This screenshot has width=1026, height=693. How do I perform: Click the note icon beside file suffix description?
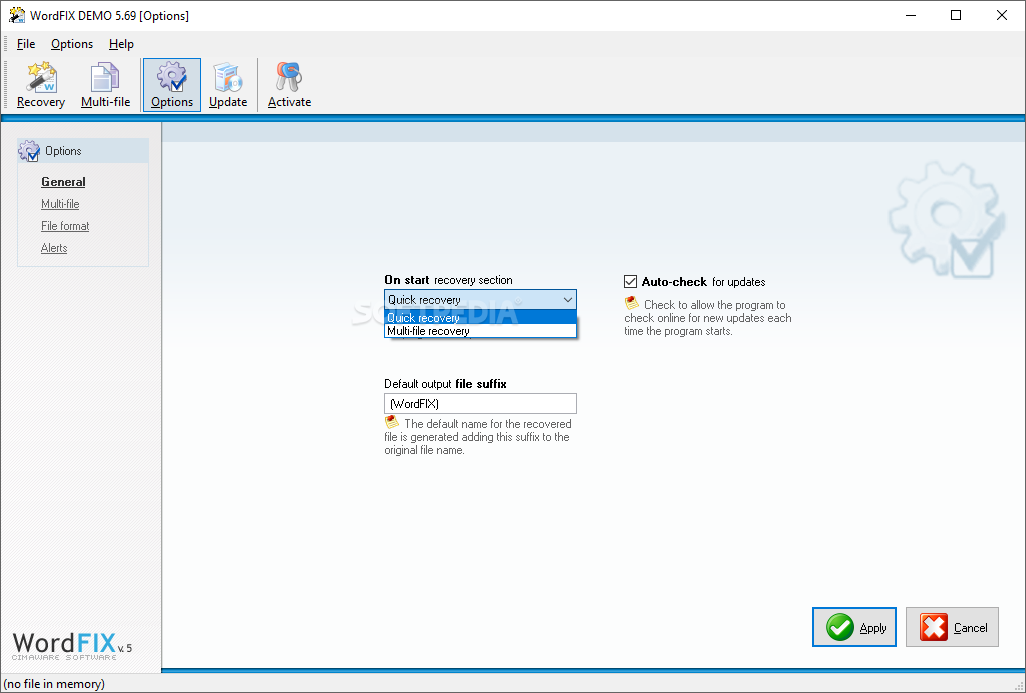coord(391,422)
